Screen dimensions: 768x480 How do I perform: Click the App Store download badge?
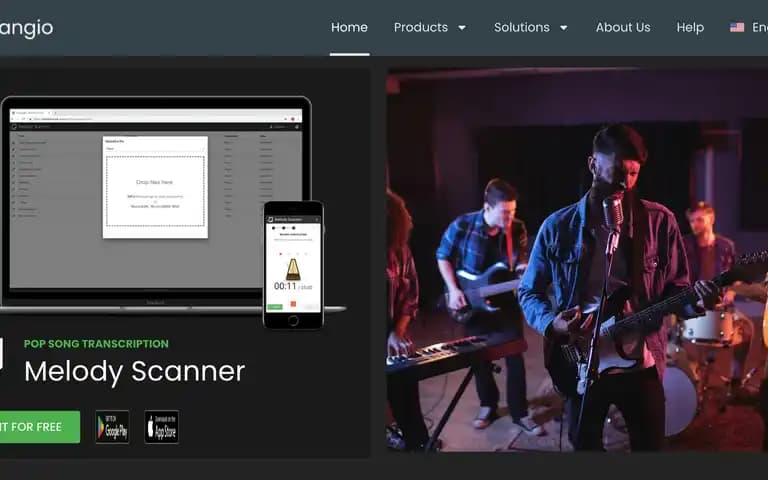[x=162, y=427]
